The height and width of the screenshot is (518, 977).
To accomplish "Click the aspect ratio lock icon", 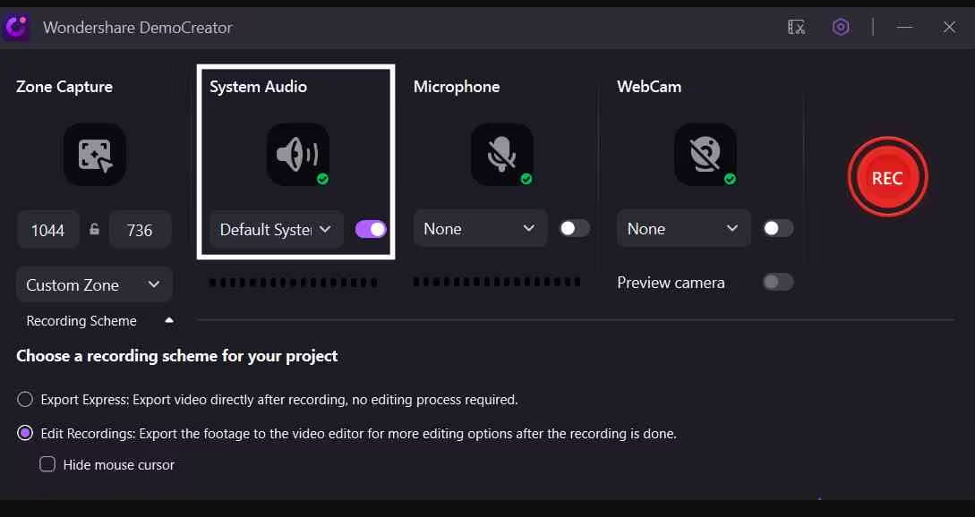I will 94,229.
